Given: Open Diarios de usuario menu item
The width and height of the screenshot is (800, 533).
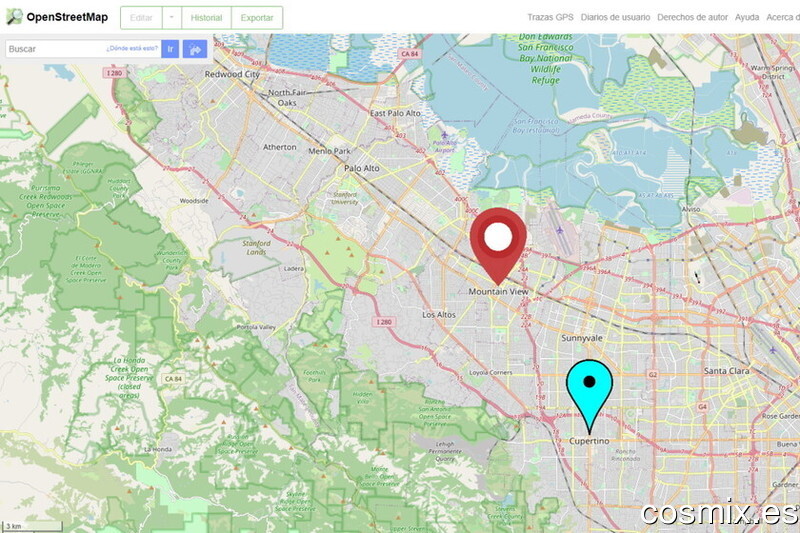Looking at the screenshot, I should tap(615, 17).
